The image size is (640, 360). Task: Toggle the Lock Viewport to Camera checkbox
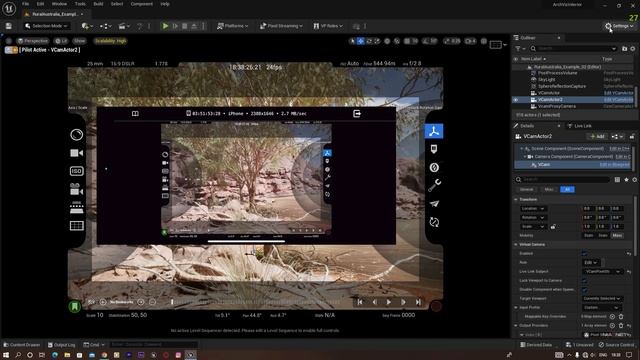point(584,280)
